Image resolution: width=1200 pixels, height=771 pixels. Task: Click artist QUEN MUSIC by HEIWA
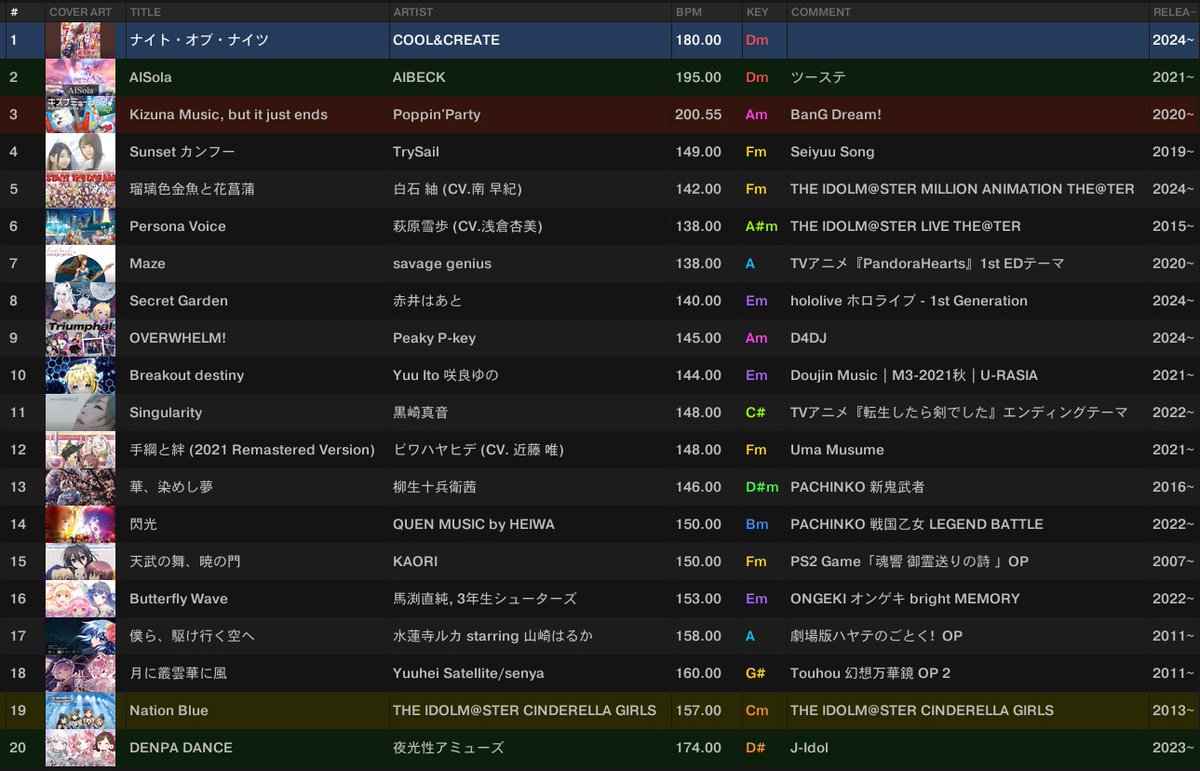pos(473,524)
